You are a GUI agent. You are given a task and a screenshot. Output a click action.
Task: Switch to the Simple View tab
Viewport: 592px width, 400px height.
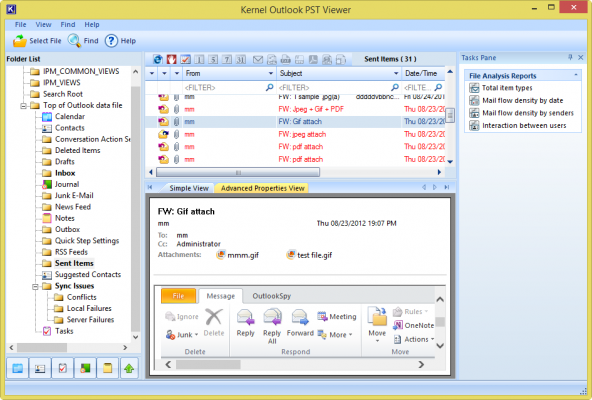[x=189, y=188]
